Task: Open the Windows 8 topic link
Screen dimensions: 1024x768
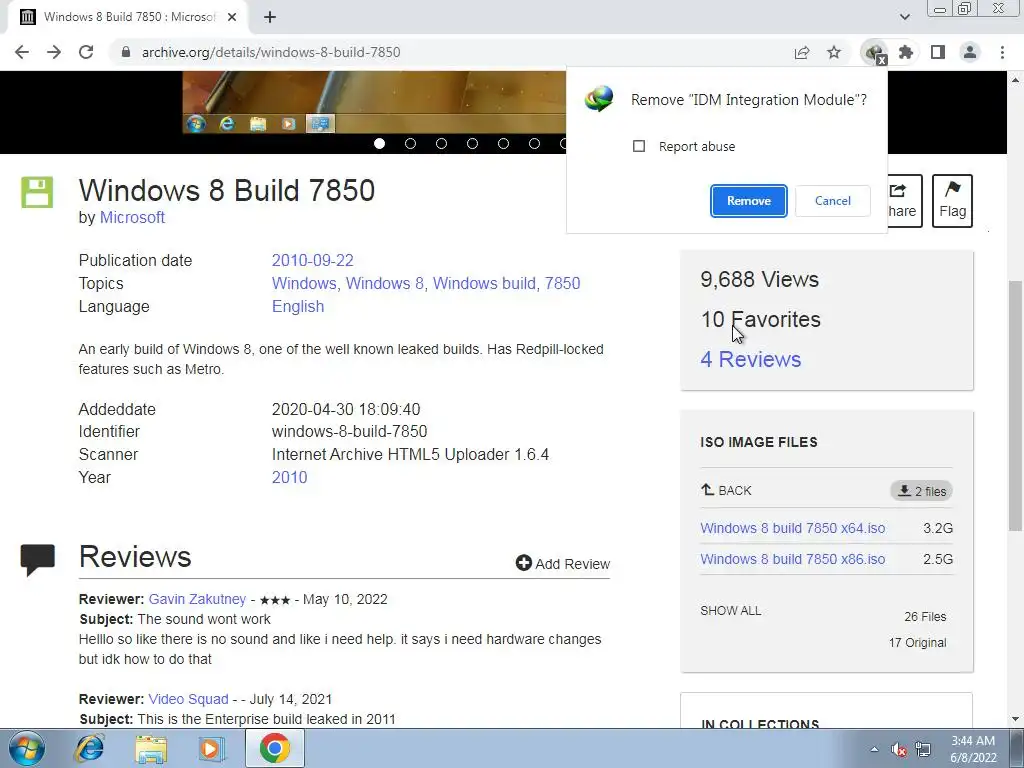Action: 385,283
